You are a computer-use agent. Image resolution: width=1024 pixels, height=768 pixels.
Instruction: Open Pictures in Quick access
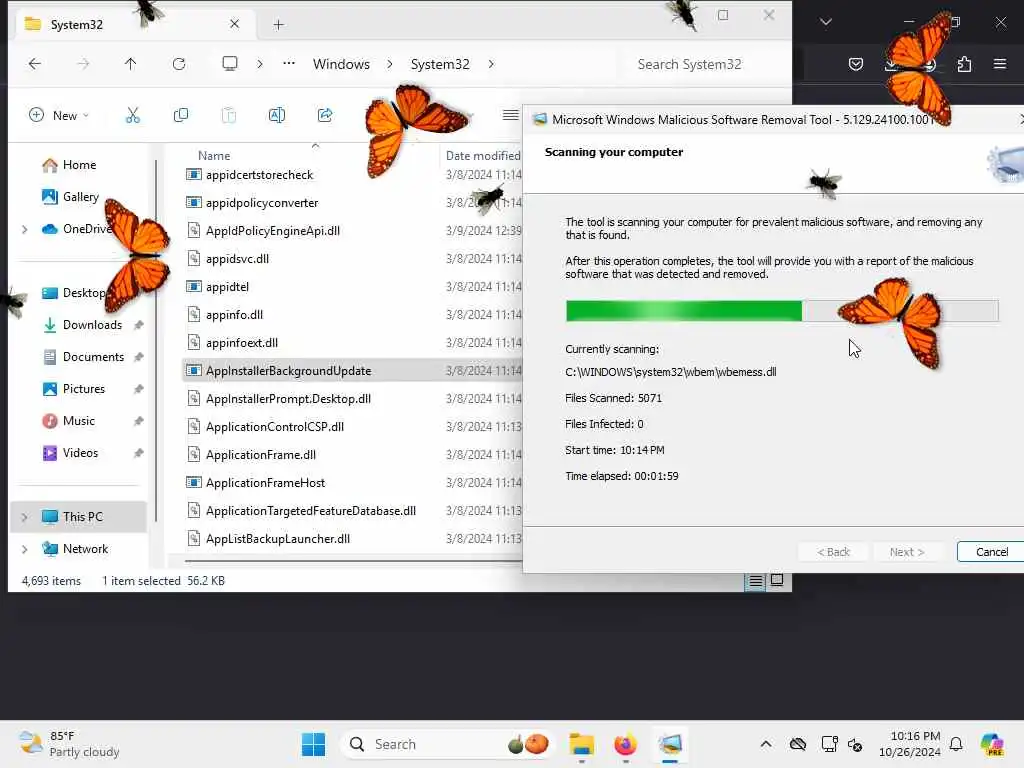[x=84, y=389]
